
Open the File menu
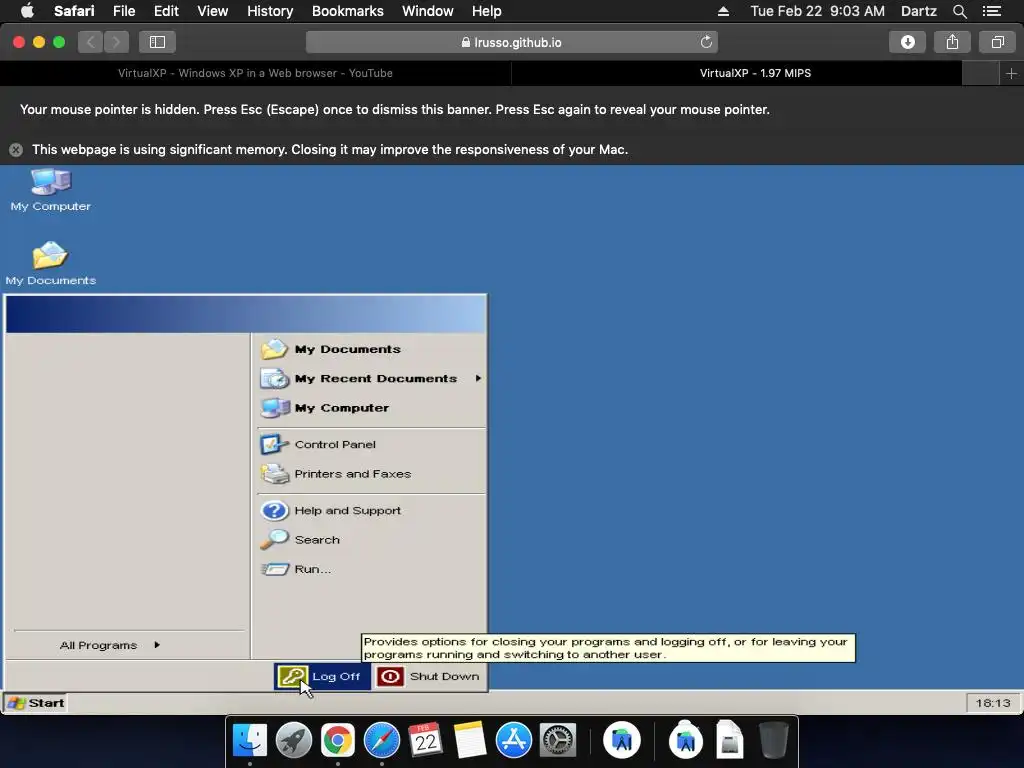pos(123,11)
